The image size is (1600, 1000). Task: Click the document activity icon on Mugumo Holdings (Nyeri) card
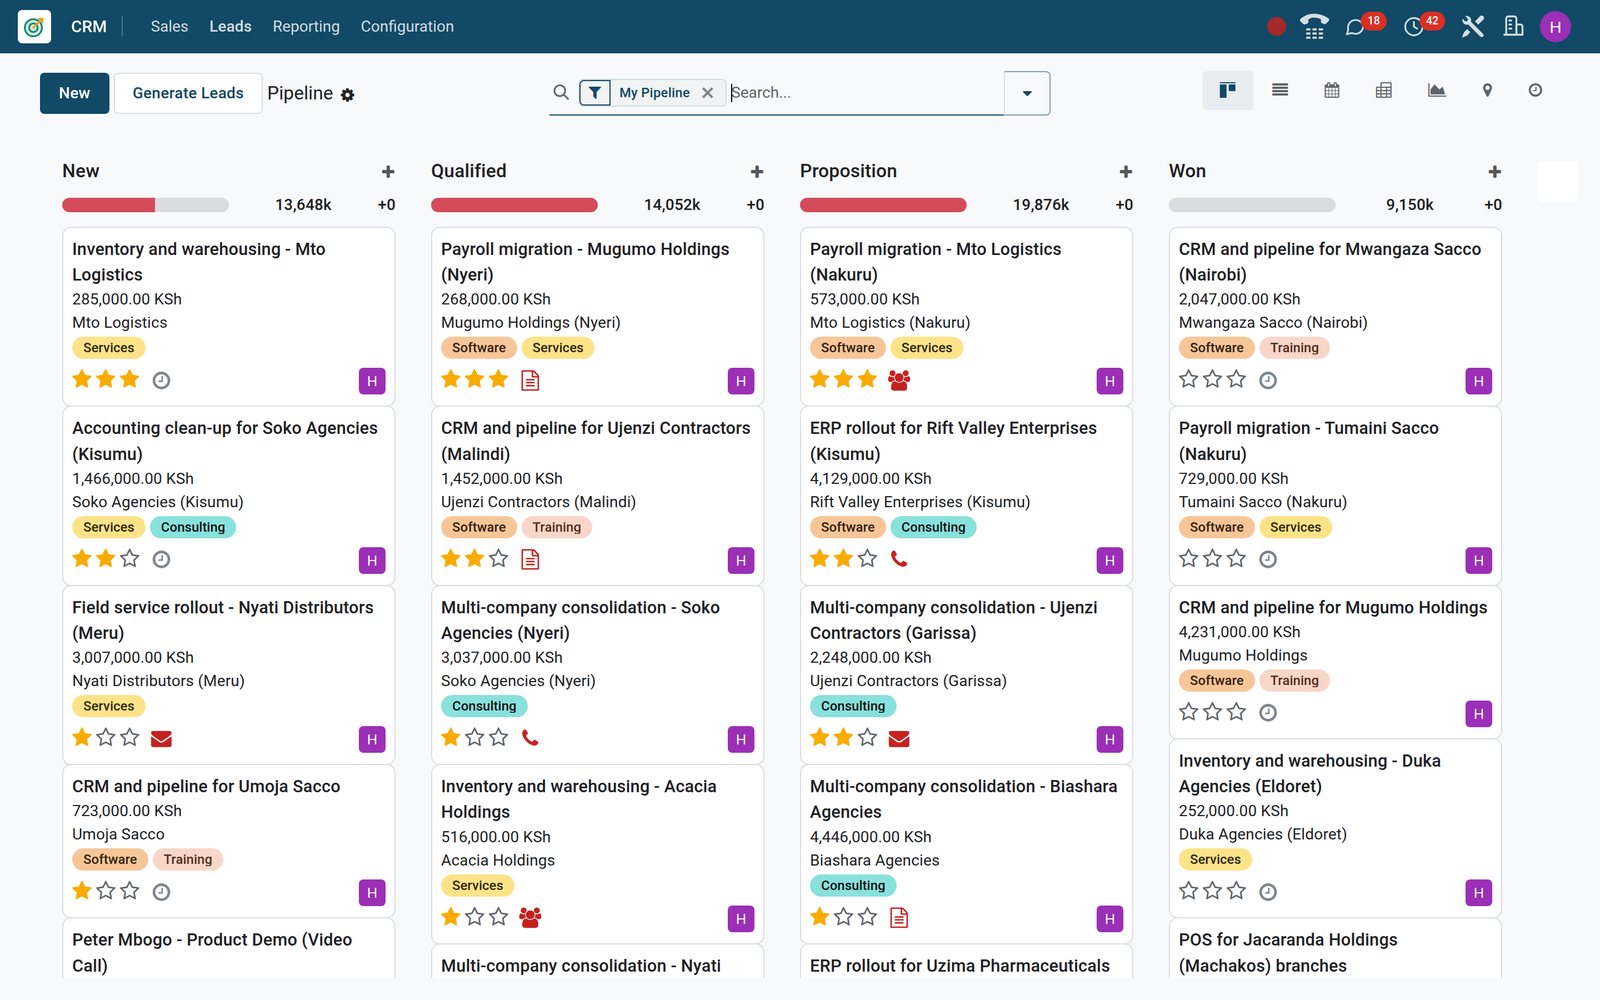tap(530, 380)
